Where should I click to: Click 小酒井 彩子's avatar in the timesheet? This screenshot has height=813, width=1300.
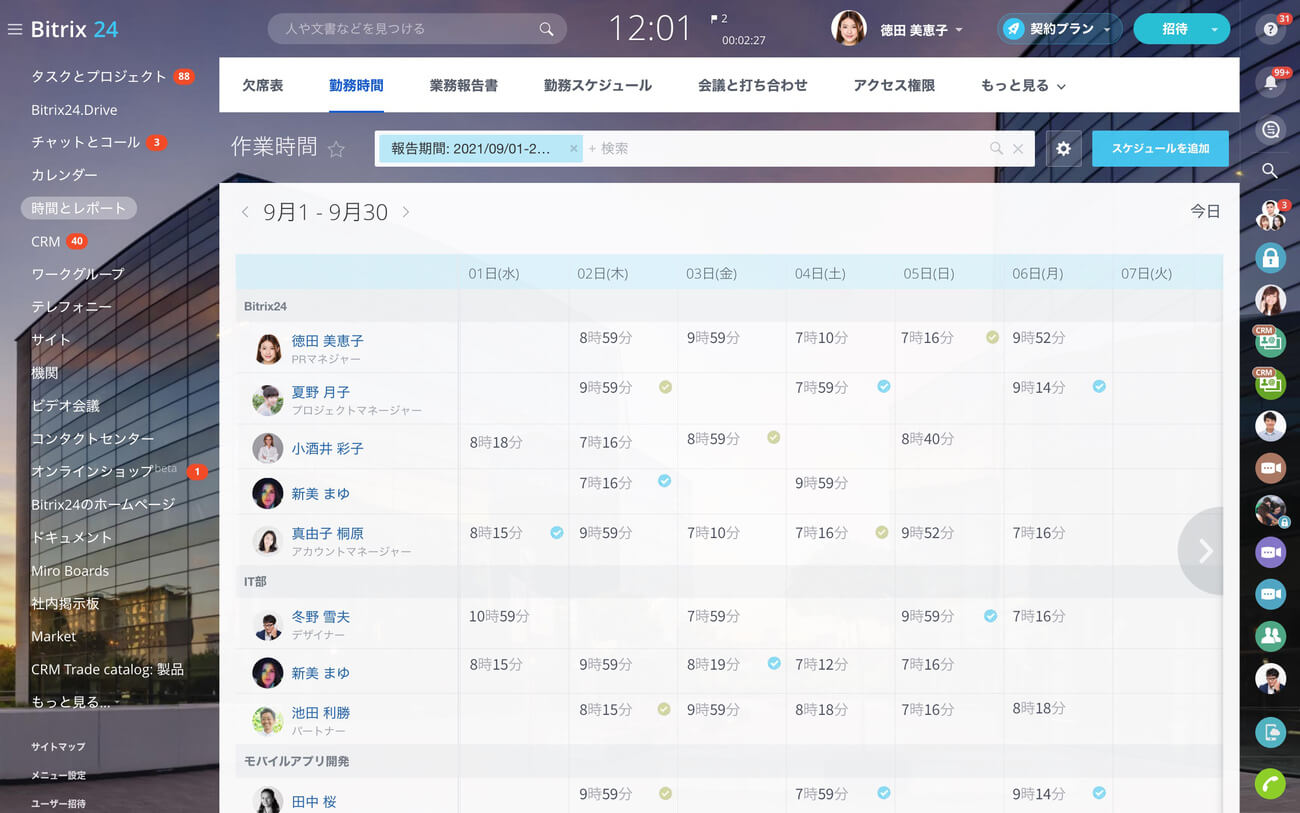(268, 448)
